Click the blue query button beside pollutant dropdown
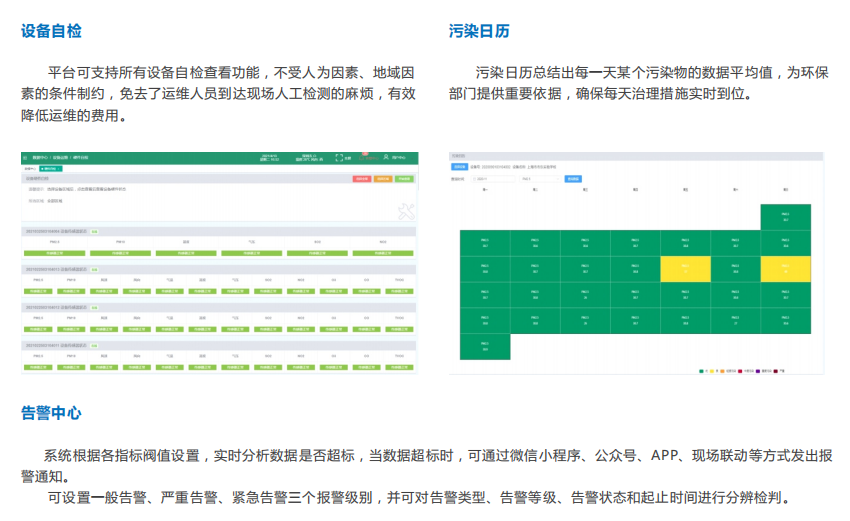 tap(573, 179)
